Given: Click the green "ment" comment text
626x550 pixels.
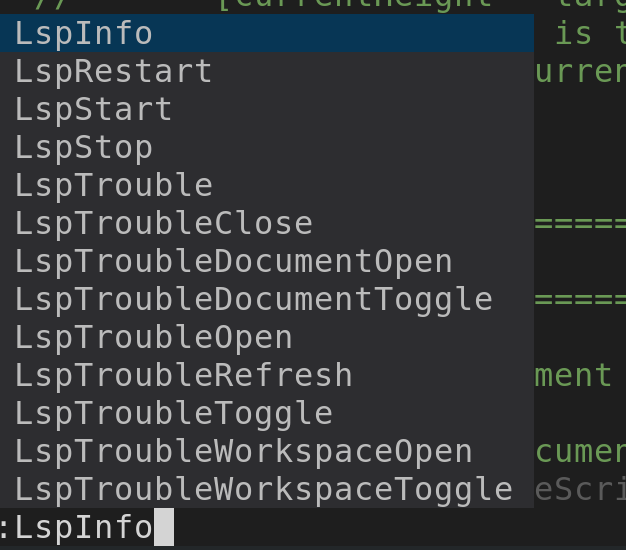Looking at the screenshot, I should 573,376.
